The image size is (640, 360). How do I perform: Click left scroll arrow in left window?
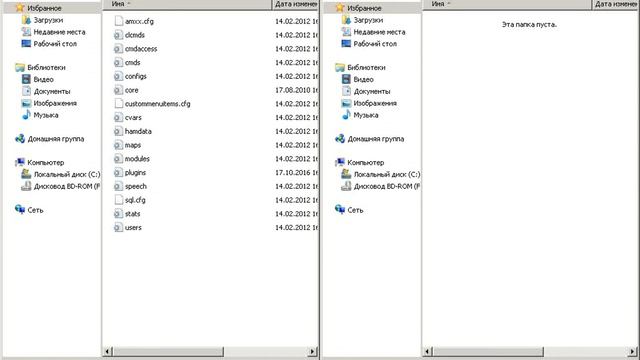[x=108, y=351]
